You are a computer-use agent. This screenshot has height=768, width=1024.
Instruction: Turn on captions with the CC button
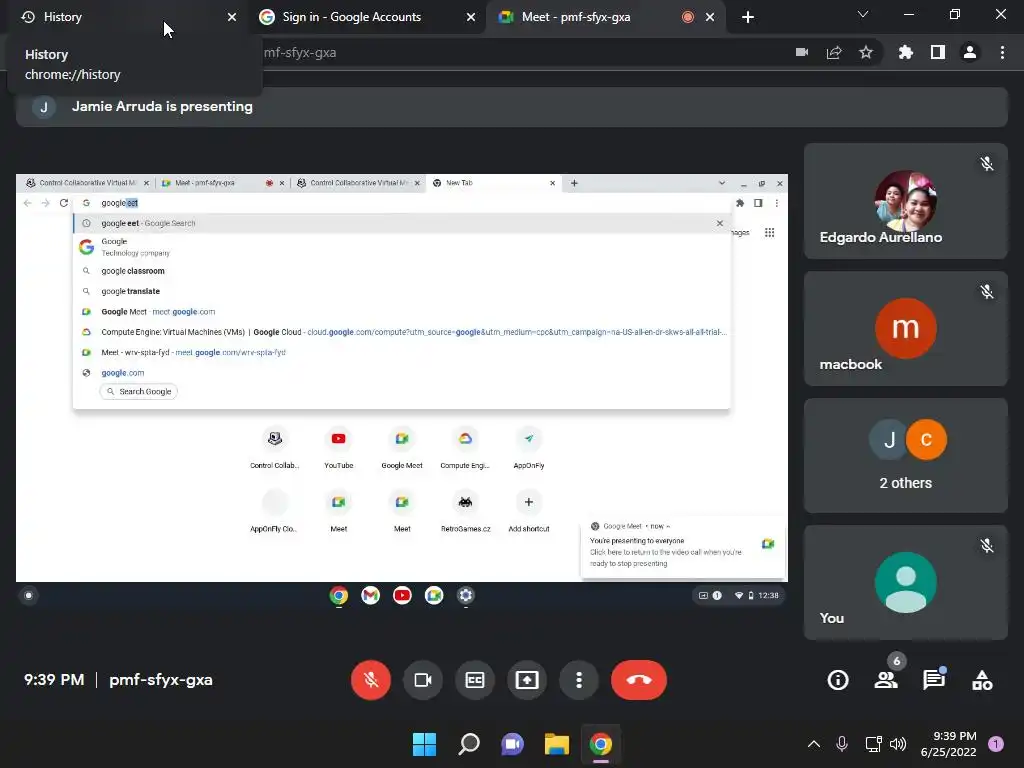click(x=475, y=680)
